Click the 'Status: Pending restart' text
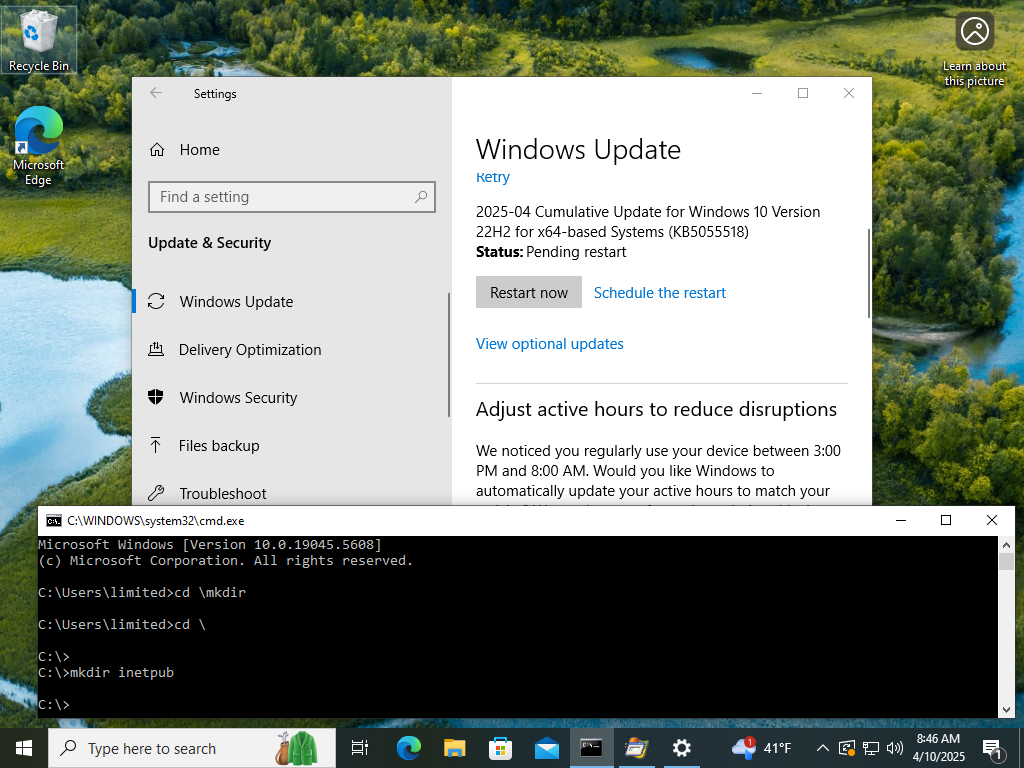Image resolution: width=1024 pixels, height=768 pixels. pyautogui.click(x=551, y=252)
